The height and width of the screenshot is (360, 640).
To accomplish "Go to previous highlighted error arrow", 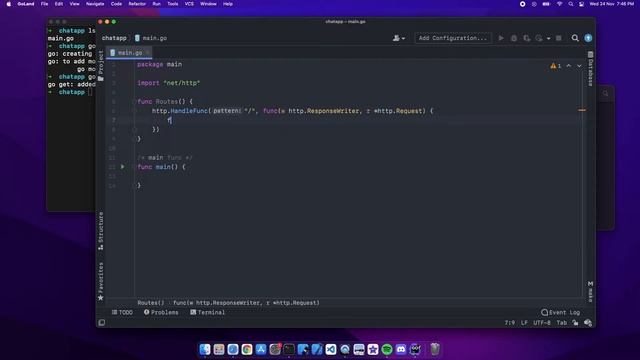I will (569, 66).
